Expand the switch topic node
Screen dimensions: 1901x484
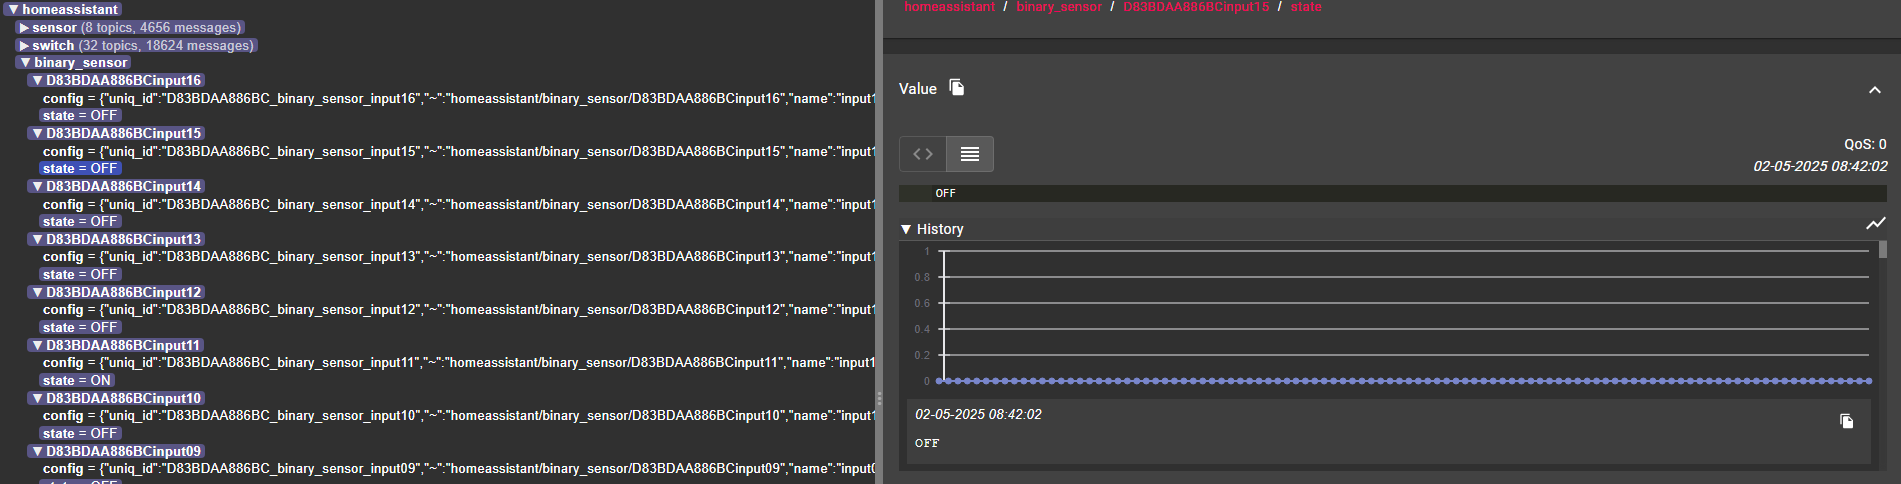[24, 46]
